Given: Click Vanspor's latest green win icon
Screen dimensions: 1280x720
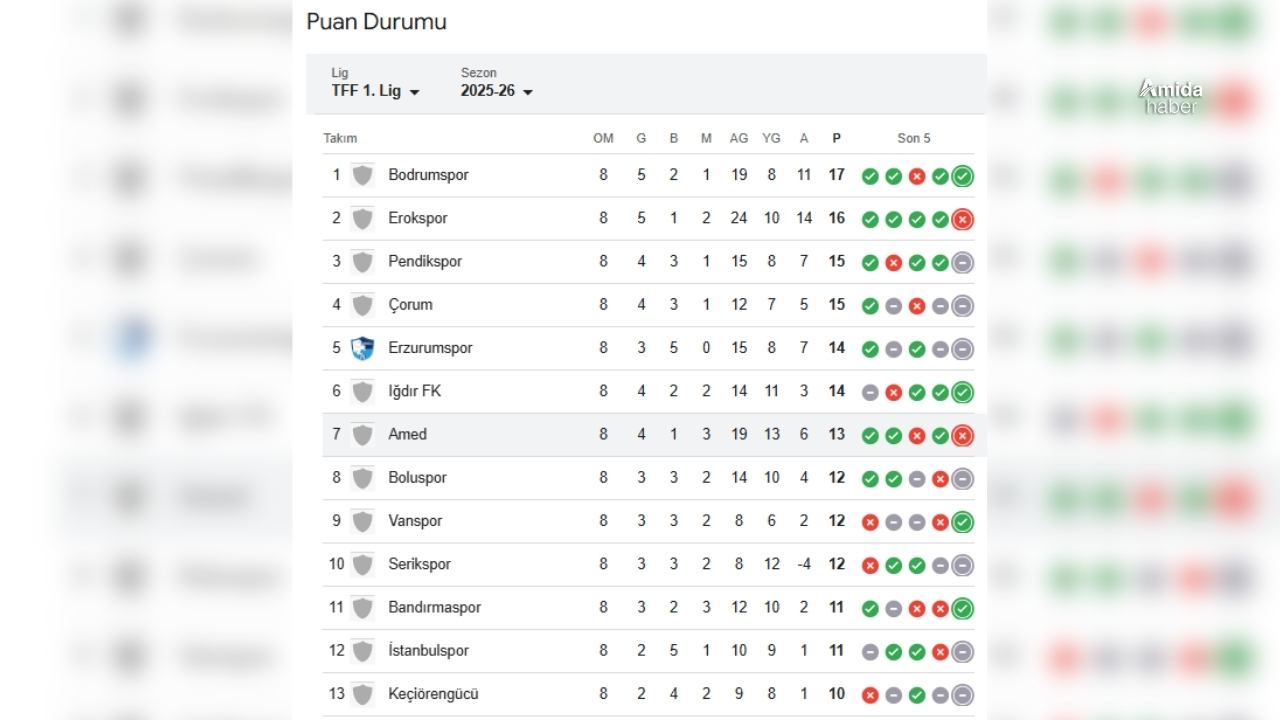Looking at the screenshot, I should [962, 521].
